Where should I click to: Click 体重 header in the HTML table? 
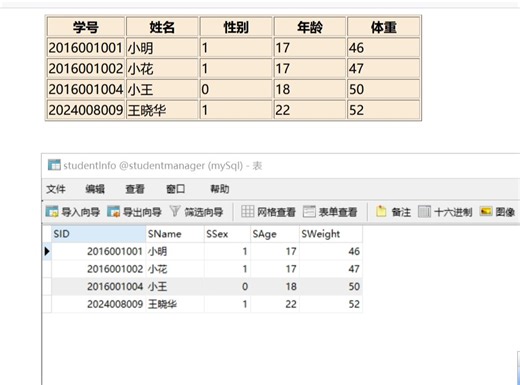coord(384,27)
